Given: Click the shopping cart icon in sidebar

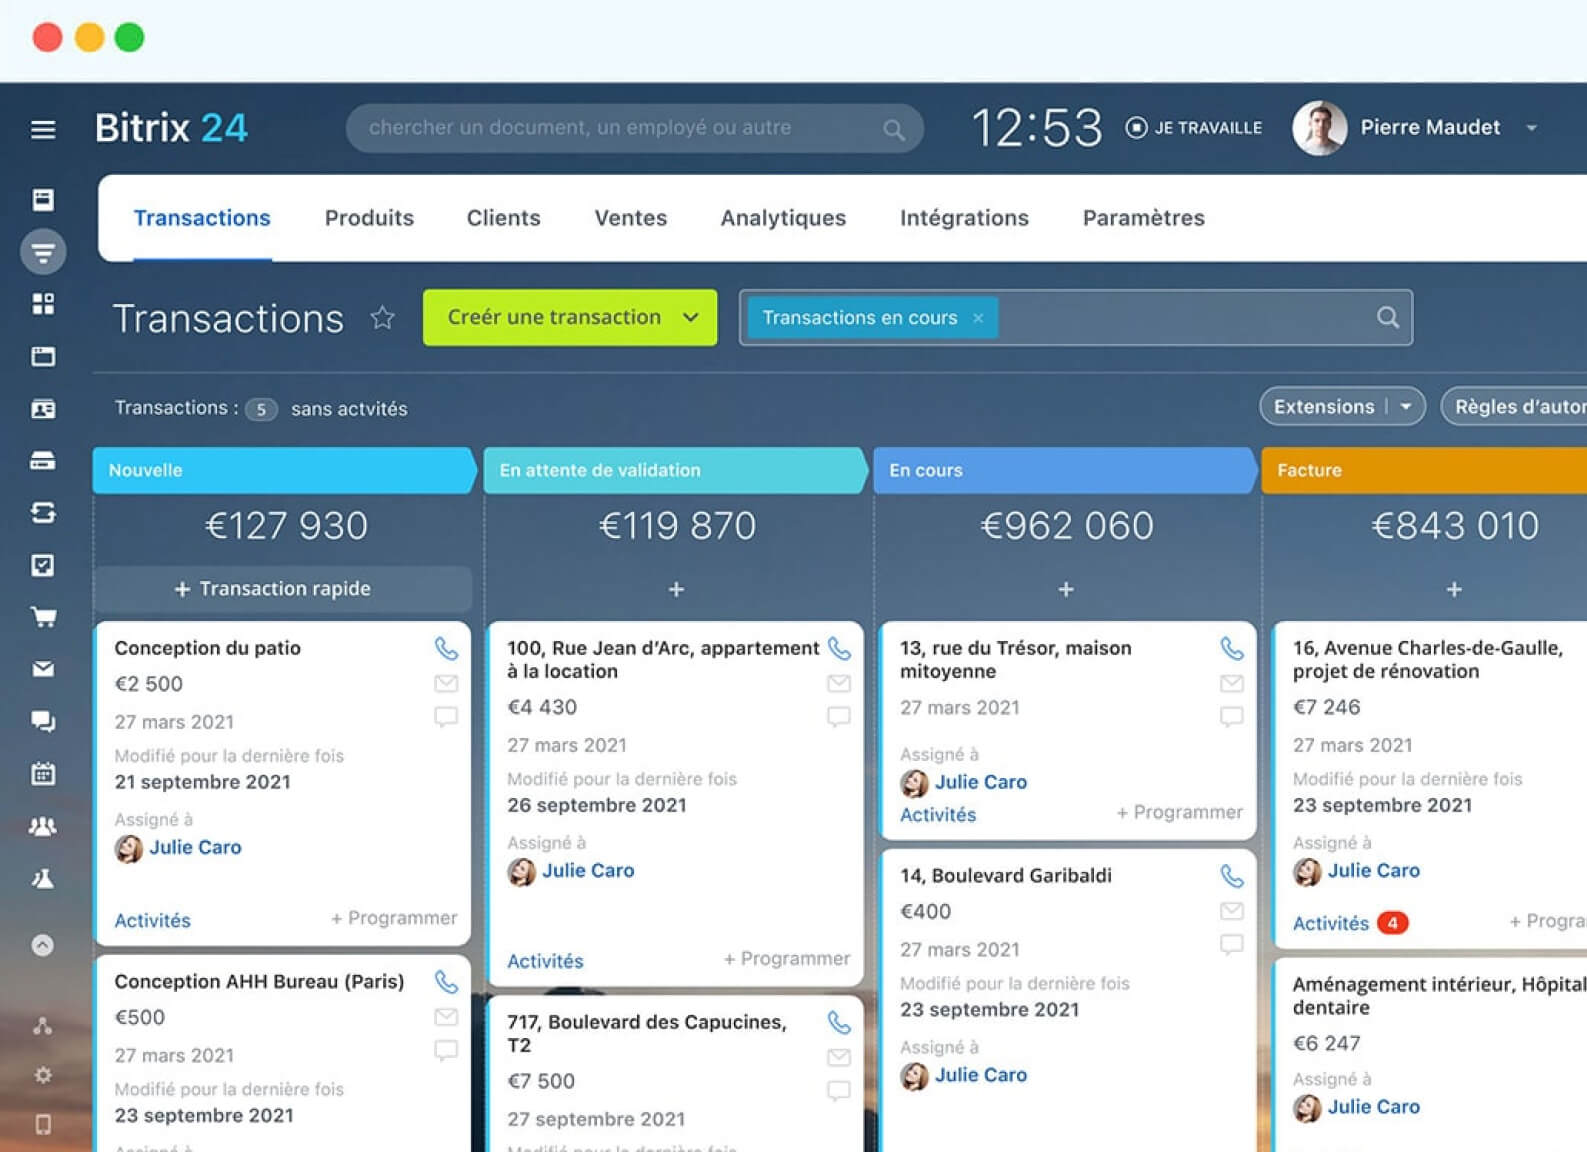Looking at the screenshot, I should tap(43, 617).
